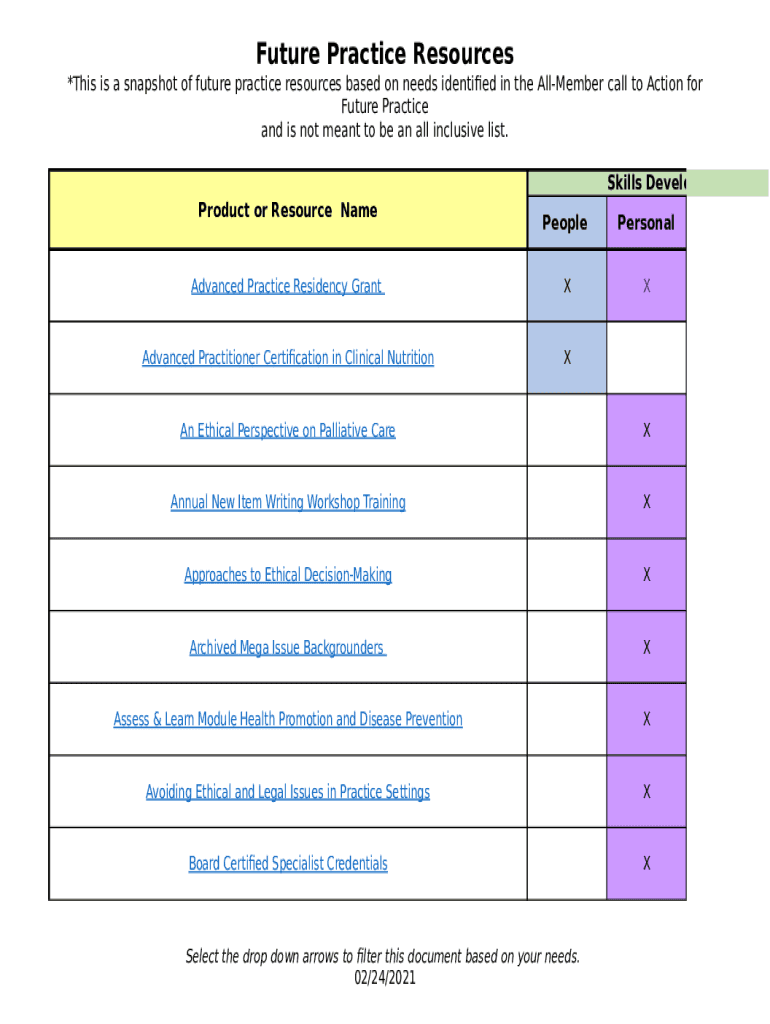
Task: Click the Personal column header
Action: tap(646, 223)
